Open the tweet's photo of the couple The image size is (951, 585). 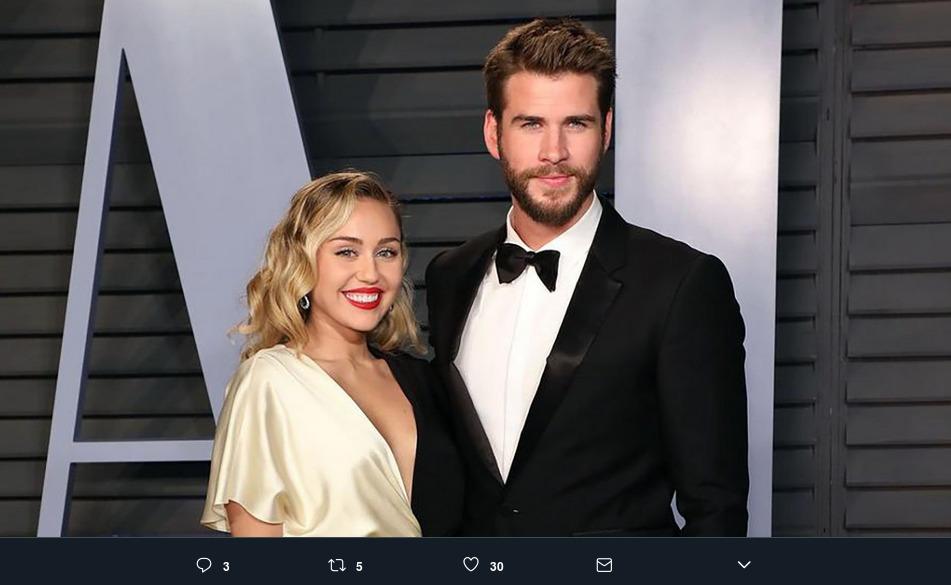(x=476, y=268)
